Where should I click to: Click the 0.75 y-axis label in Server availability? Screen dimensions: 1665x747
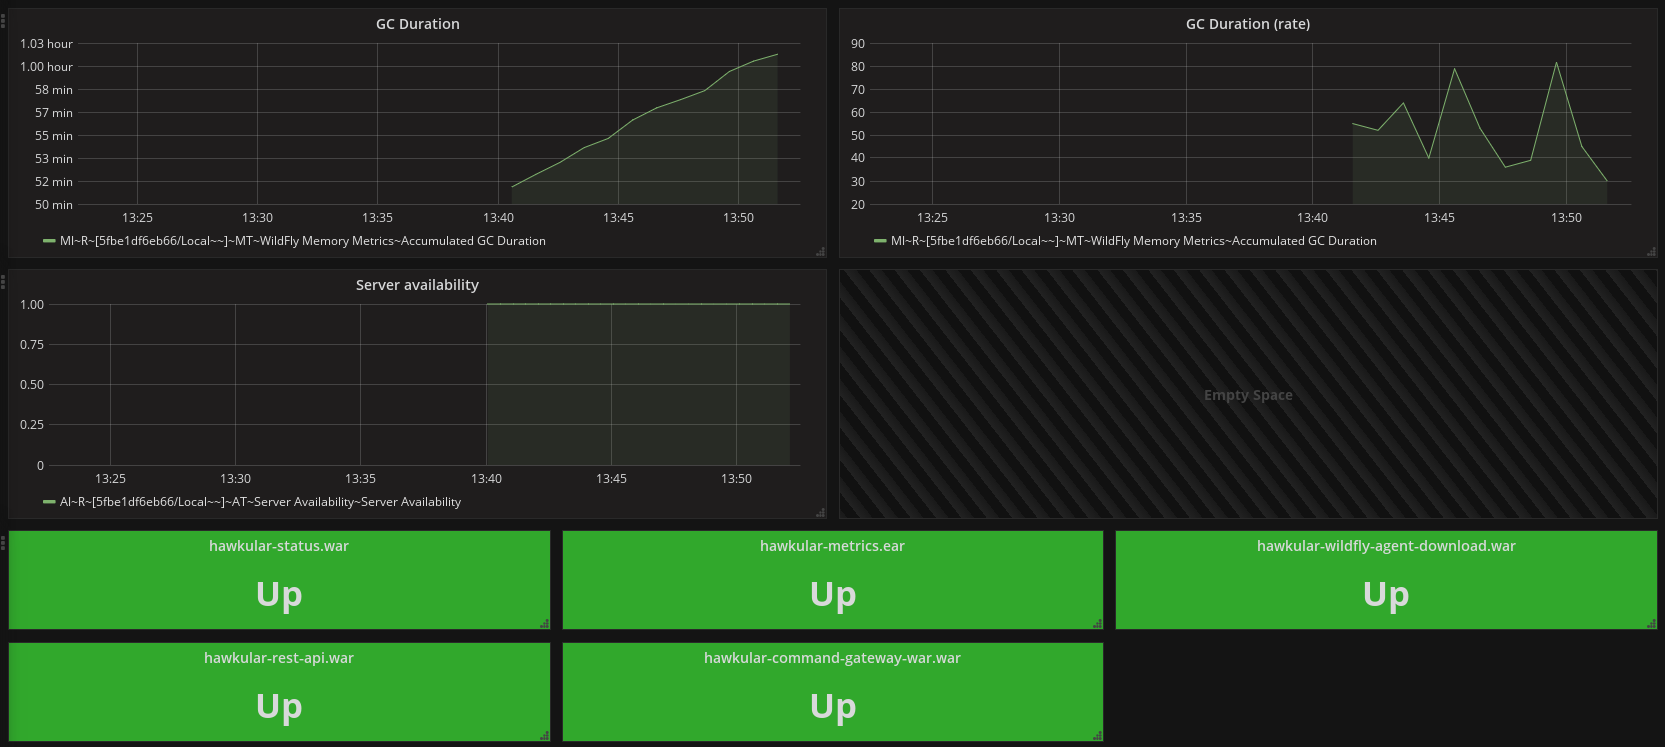point(32,345)
